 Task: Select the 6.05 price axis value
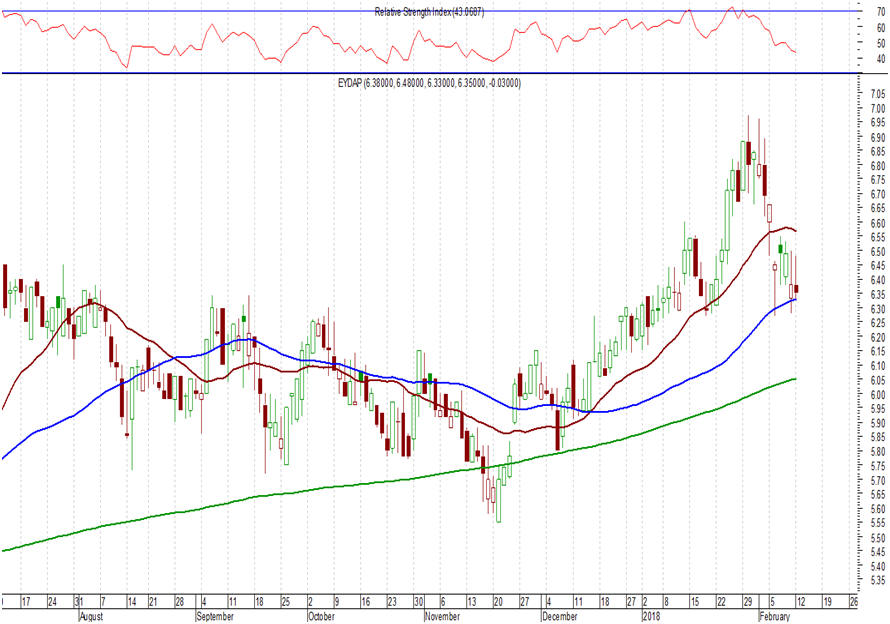878,380
